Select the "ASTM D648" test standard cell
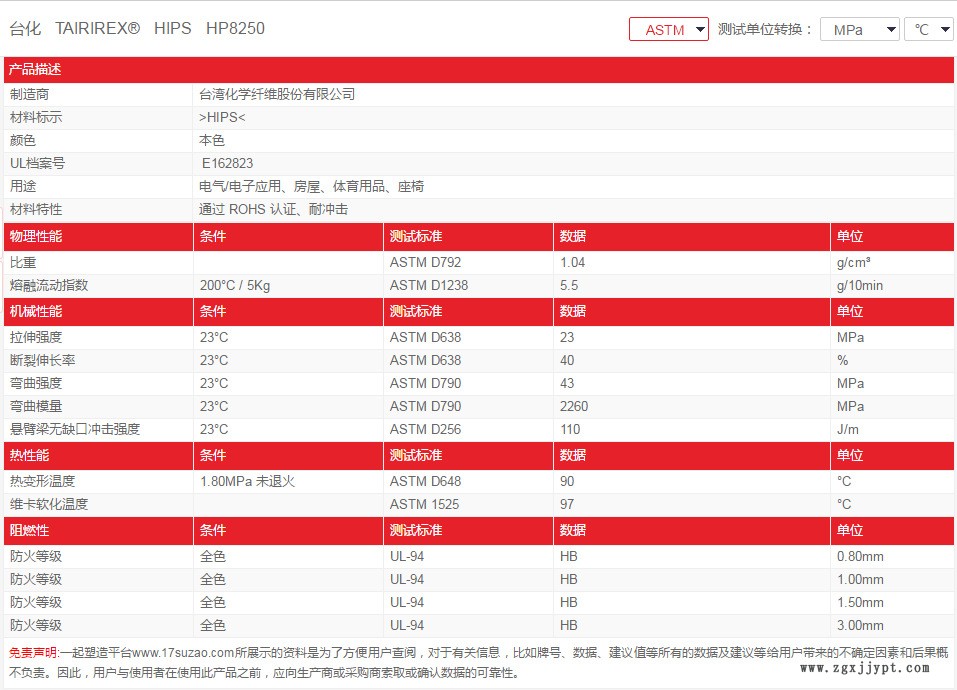The height and width of the screenshot is (690, 957). click(x=425, y=481)
